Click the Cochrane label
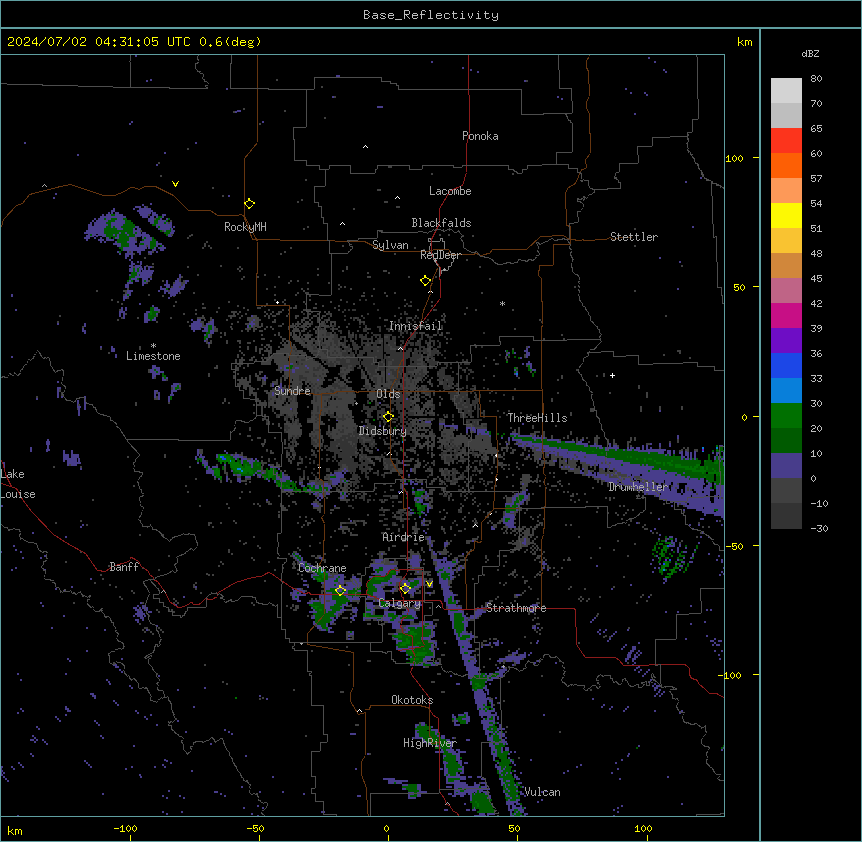862x842 pixels. [322, 568]
